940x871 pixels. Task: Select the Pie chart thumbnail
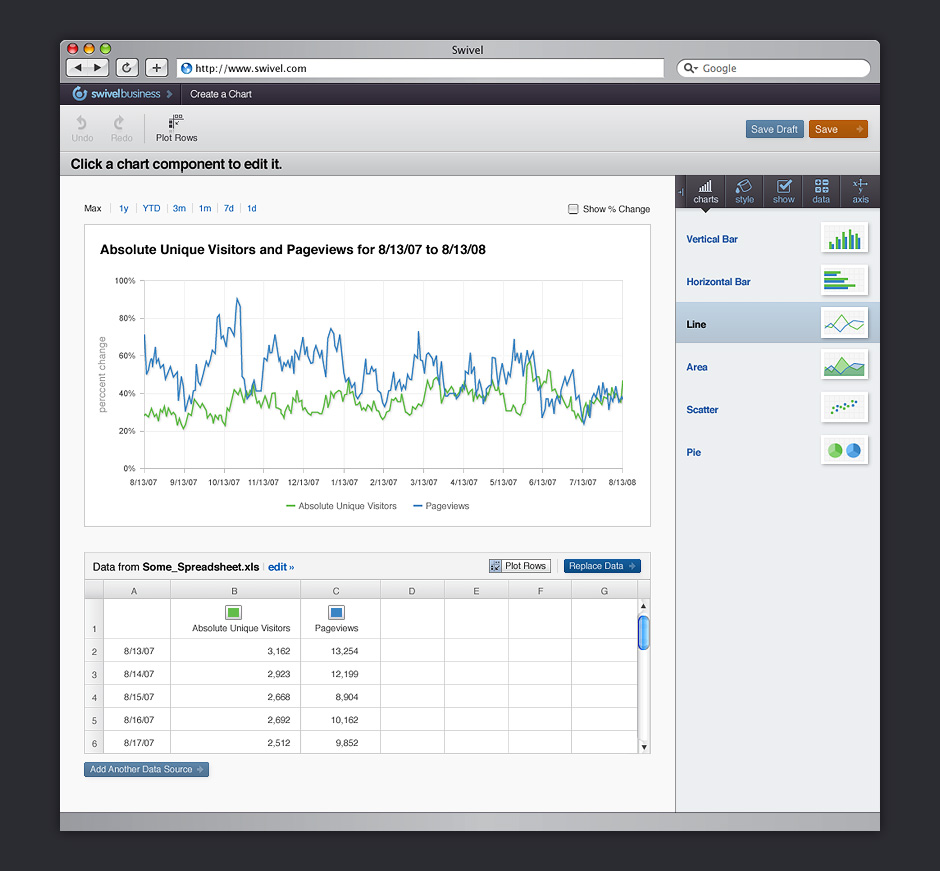(844, 451)
